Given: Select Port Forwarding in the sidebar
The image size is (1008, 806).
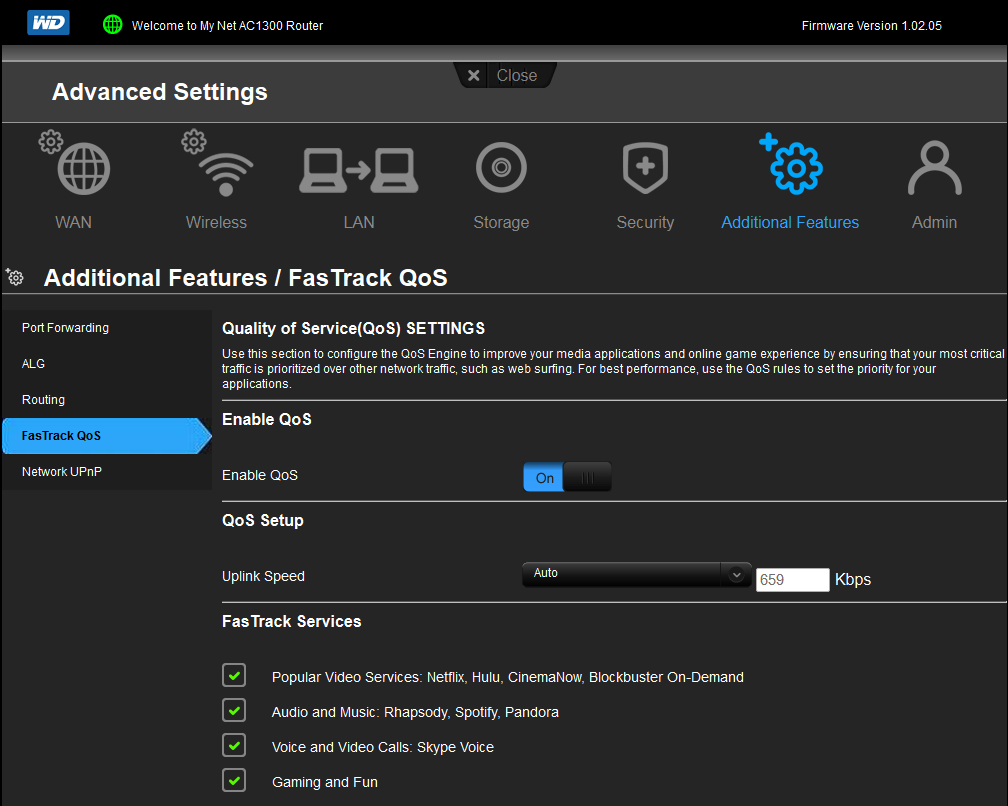Looking at the screenshot, I should [107, 328].
